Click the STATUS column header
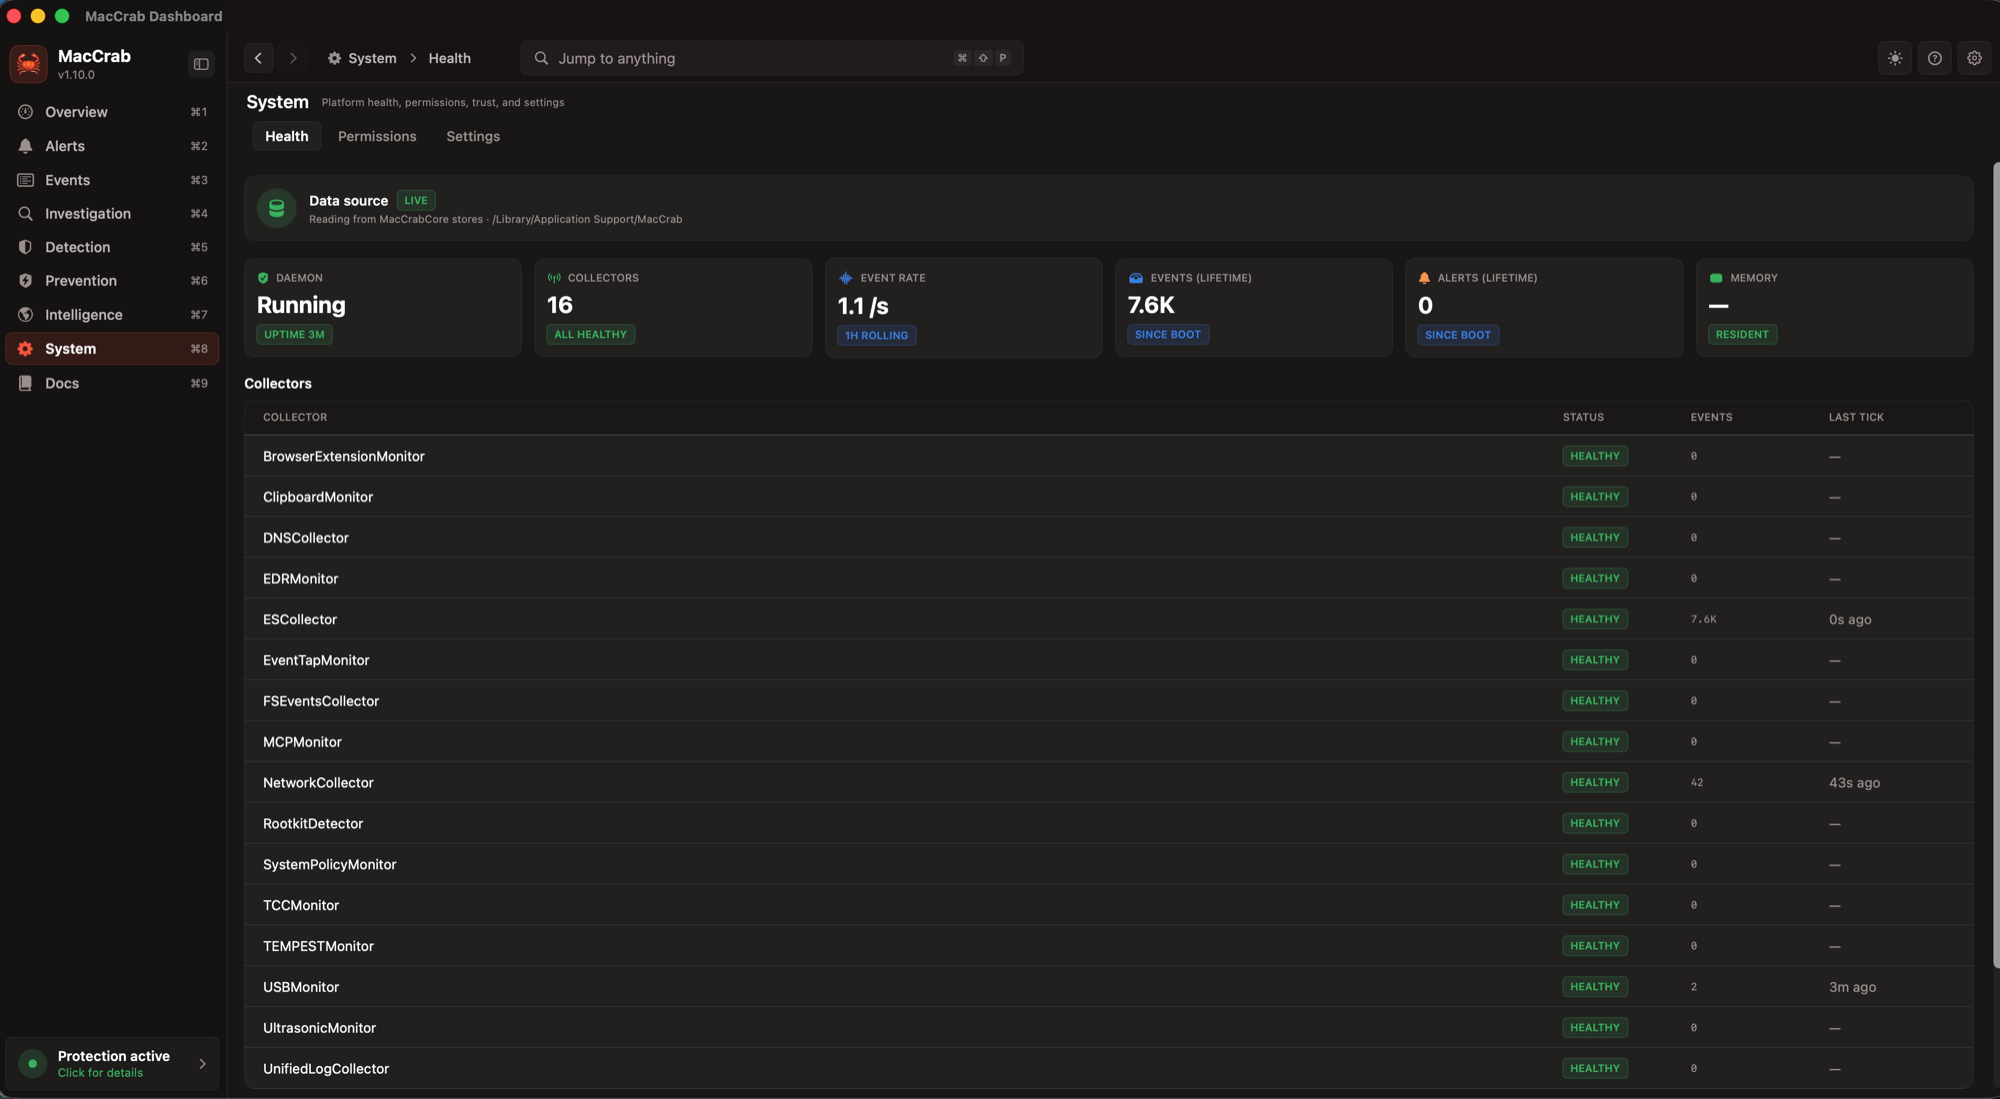2000x1099 pixels. [x=1583, y=417]
